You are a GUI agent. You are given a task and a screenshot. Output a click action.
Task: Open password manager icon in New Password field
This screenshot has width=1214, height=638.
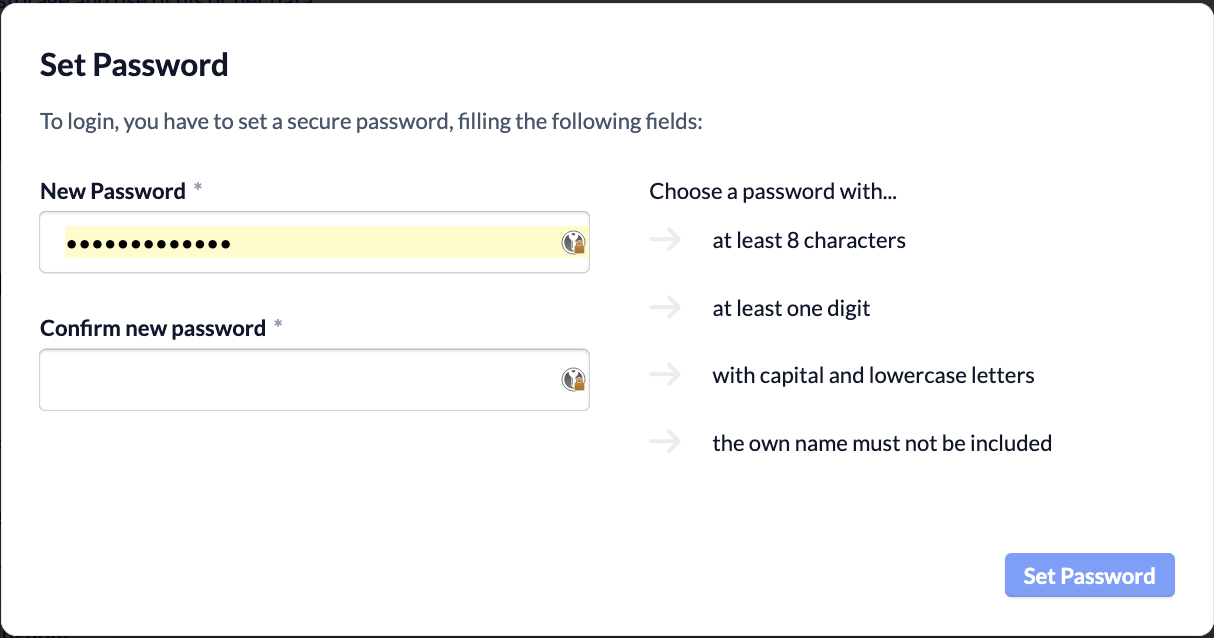574,242
